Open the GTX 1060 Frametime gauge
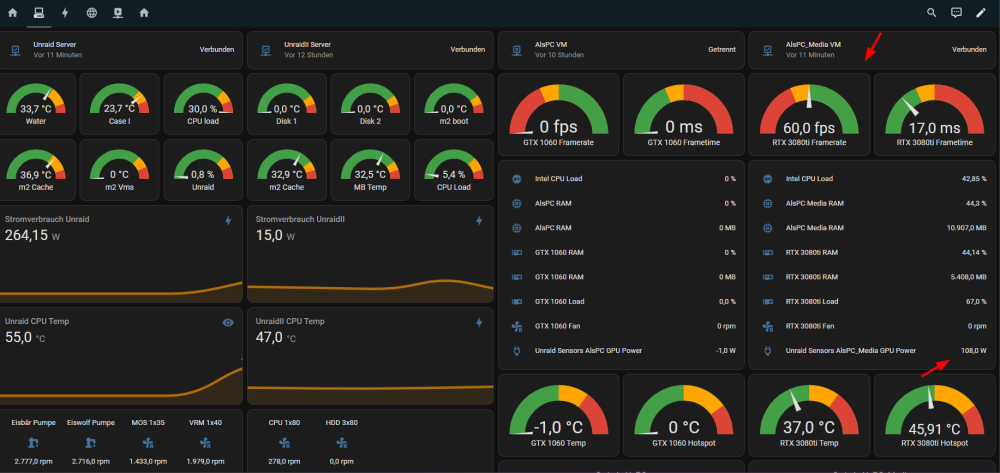1000x473 pixels. tap(683, 115)
